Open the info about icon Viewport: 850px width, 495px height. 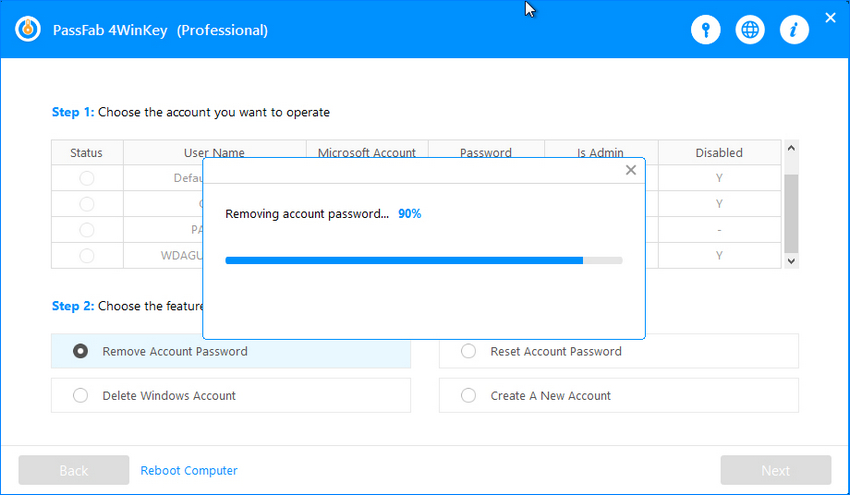pyautogui.click(x=794, y=30)
